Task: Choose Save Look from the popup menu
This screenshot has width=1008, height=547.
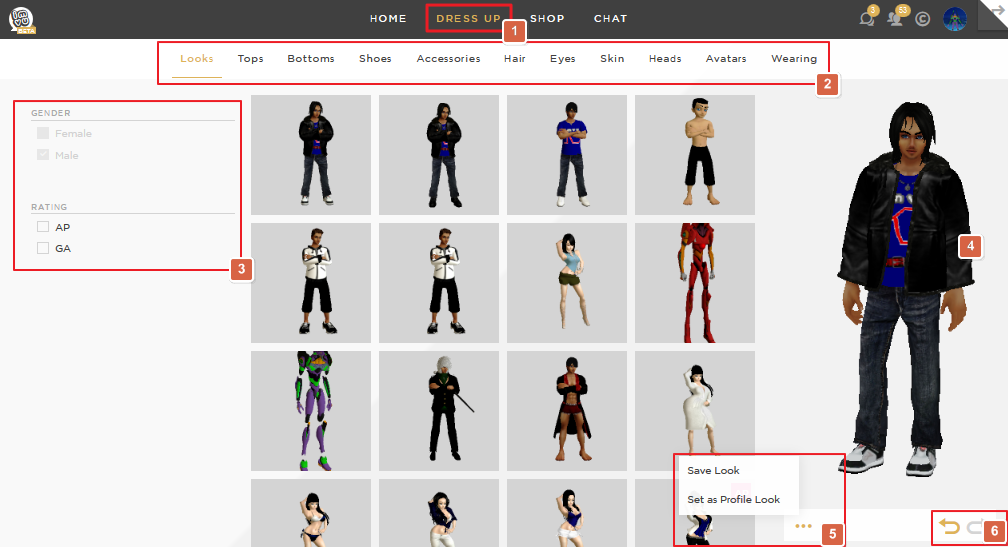Action: click(713, 470)
